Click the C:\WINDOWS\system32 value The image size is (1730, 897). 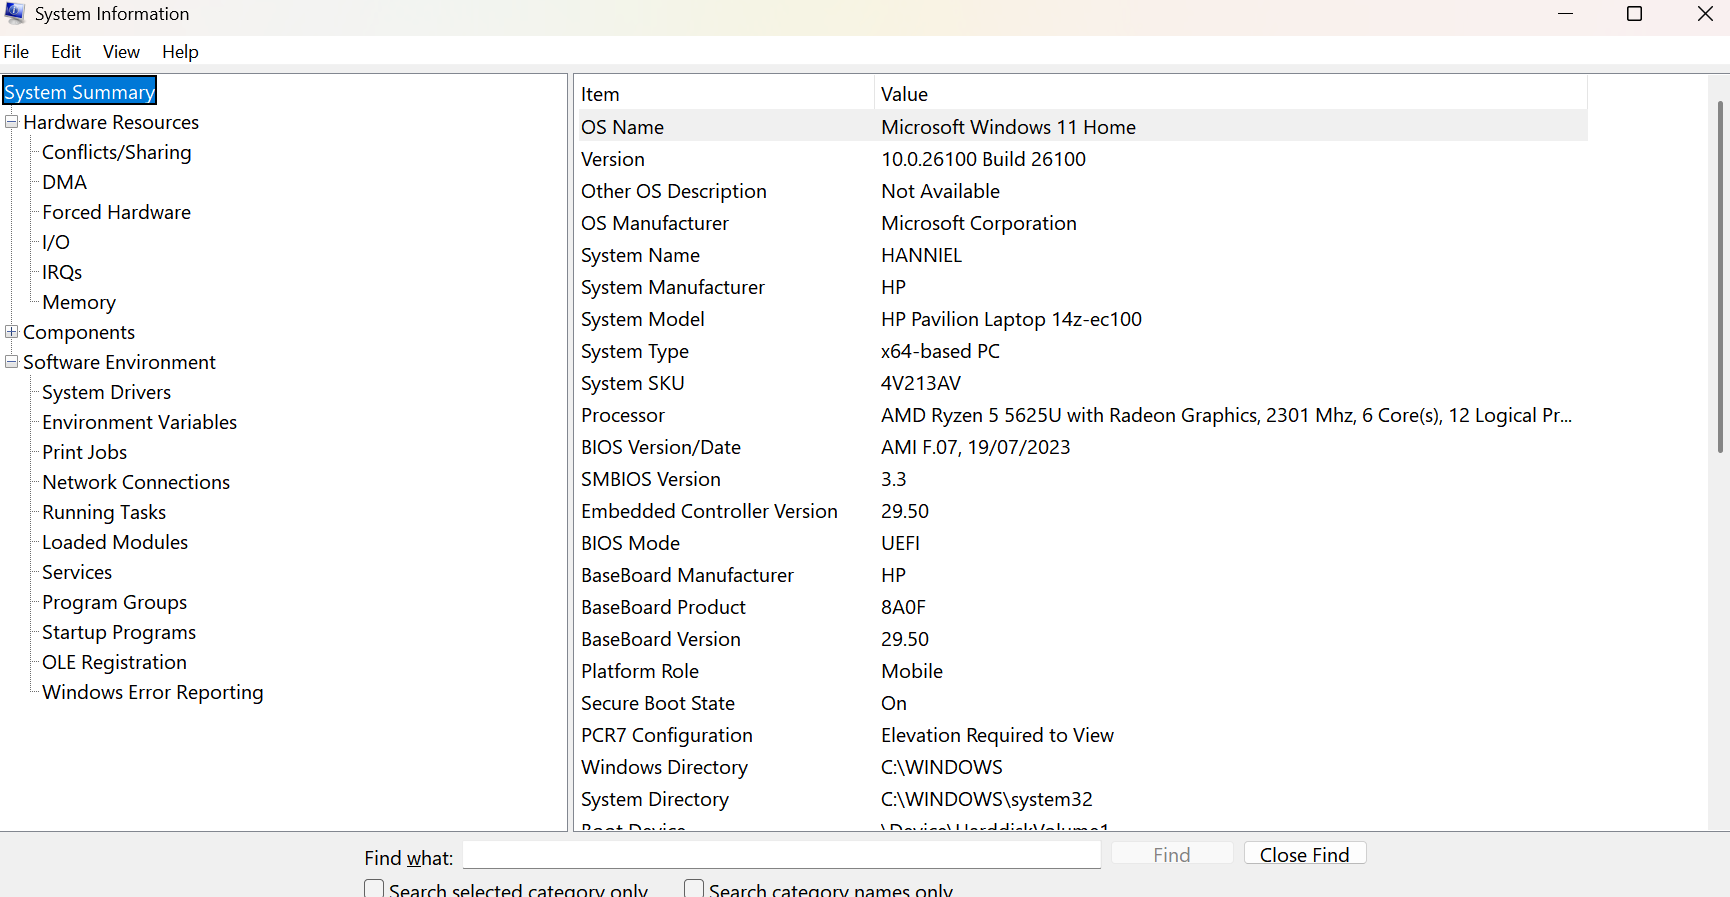coord(986,799)
